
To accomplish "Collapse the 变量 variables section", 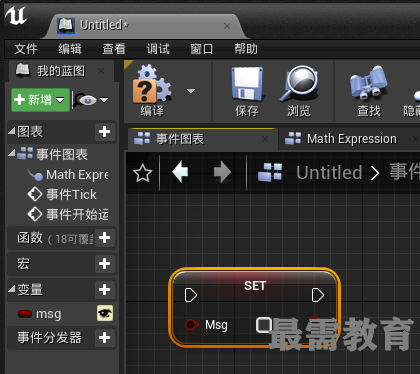I will pyautogui.click(x=12, y=289).
